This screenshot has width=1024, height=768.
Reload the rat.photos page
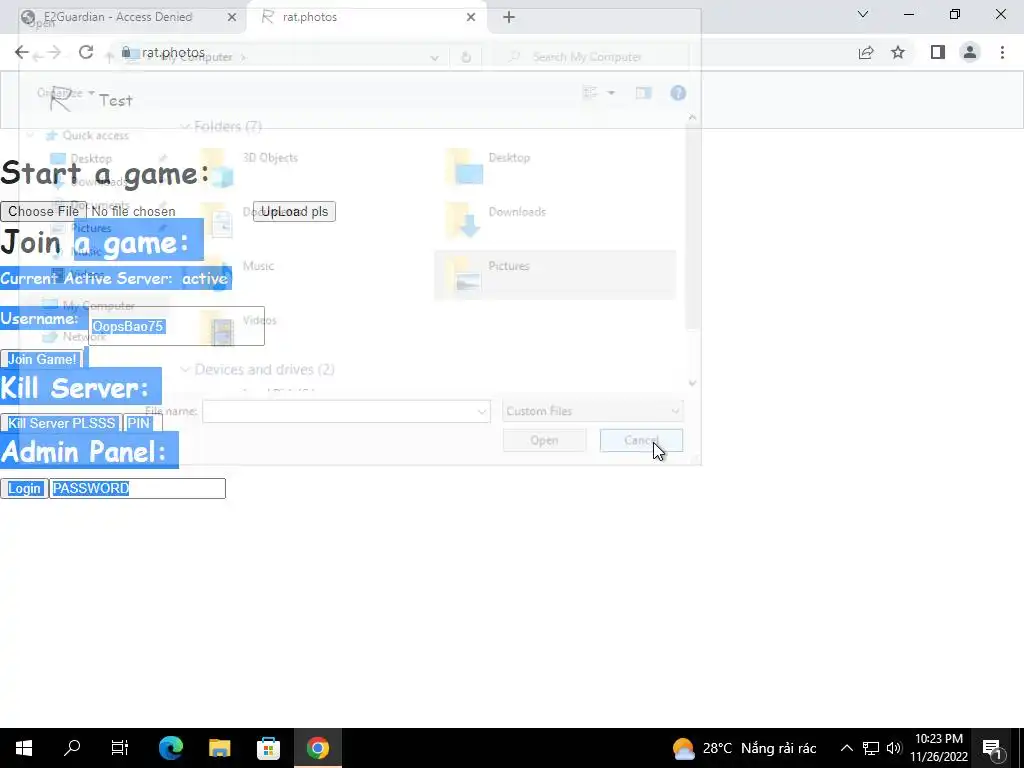click(86, 52)
